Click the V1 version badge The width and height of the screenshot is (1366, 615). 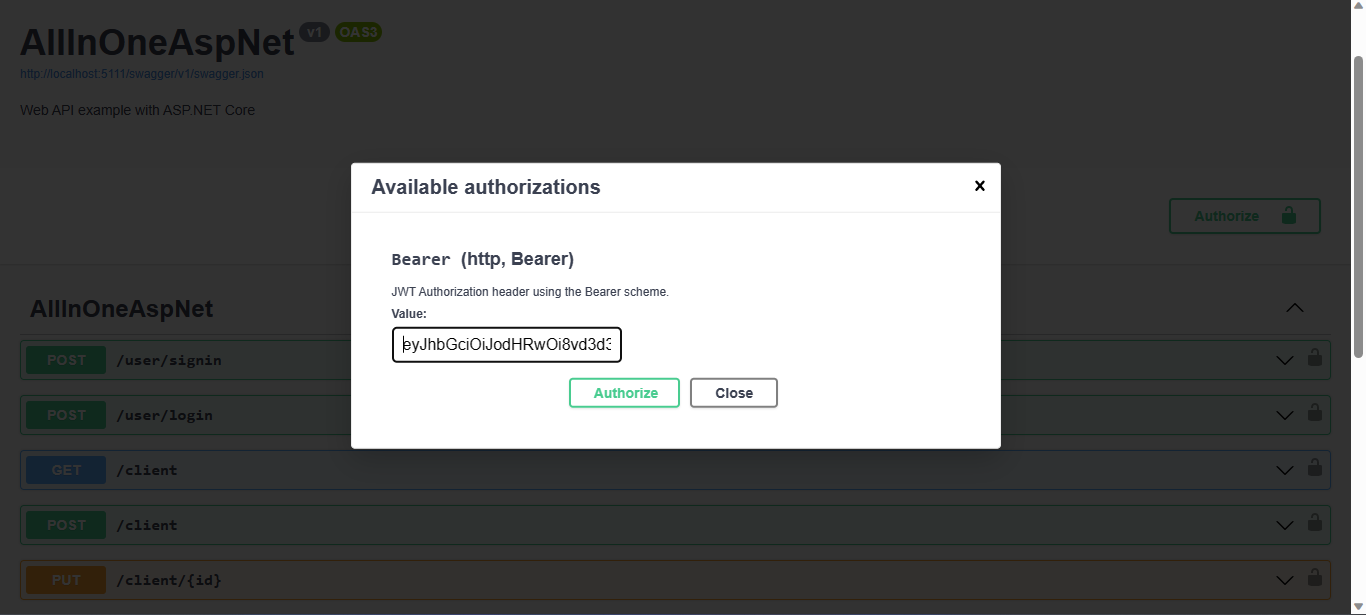coord(314,32)
